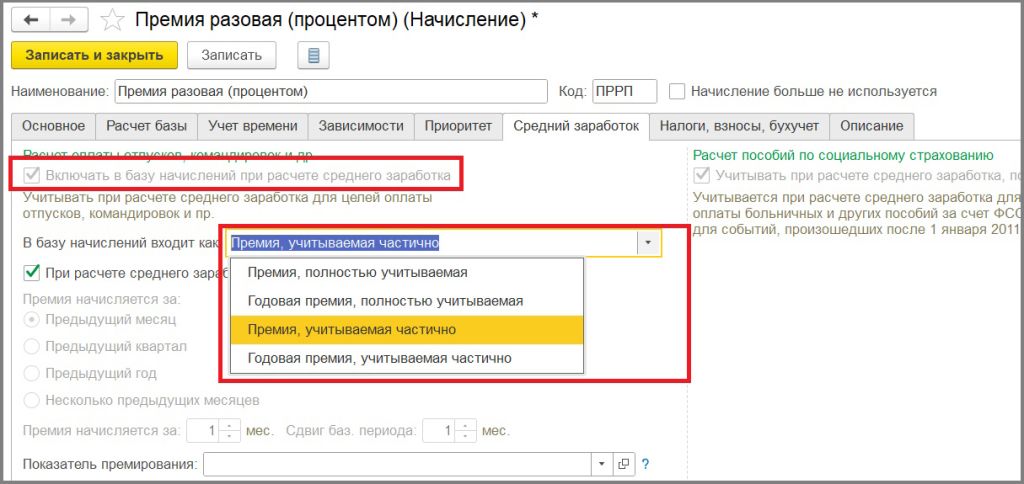The width and height of the screenshot is (1024, 484).
Task: Select Предыдущий месяц radio button
Action: click(x=31, y=320)
